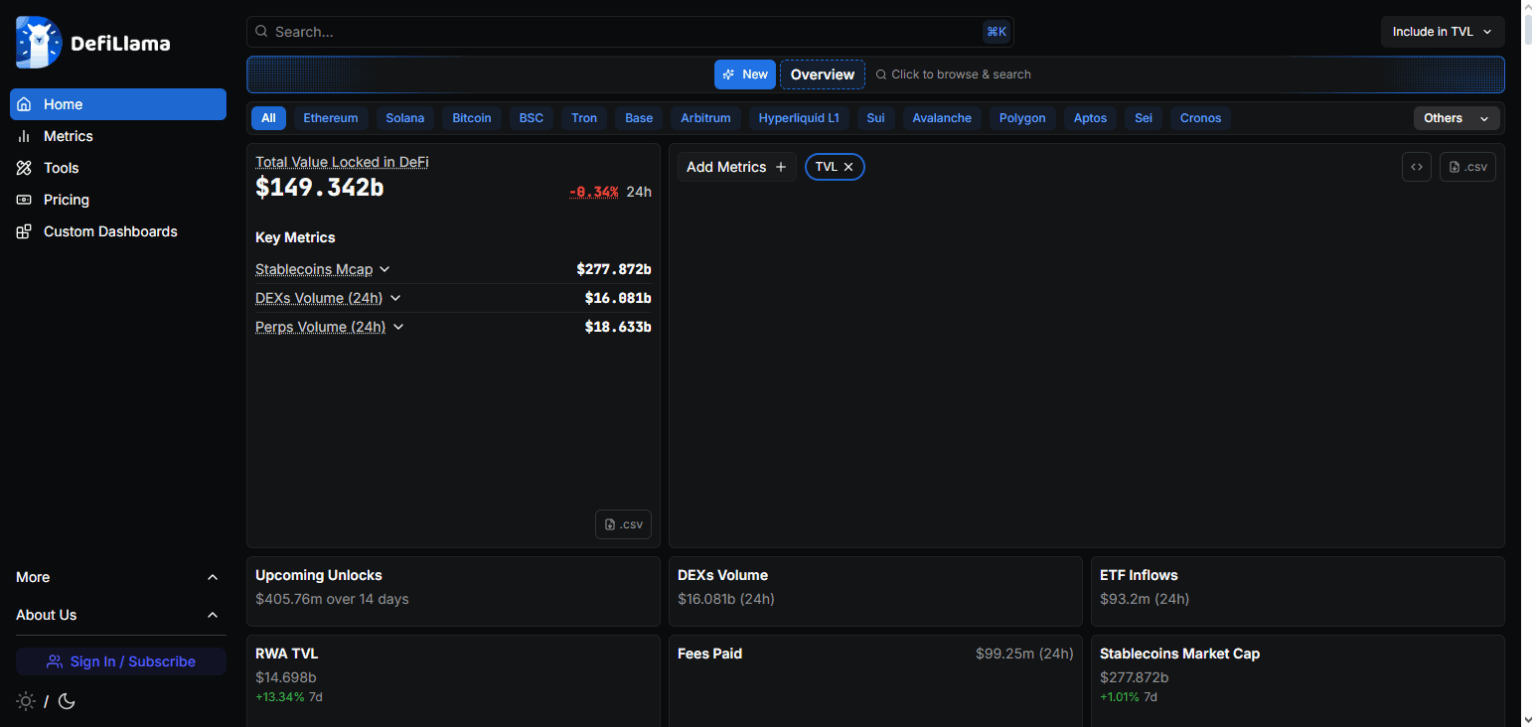The image size is (1536, 727).
Task: Open the Stablecoins Mcap dropdown
Action: tap(386, 269)
